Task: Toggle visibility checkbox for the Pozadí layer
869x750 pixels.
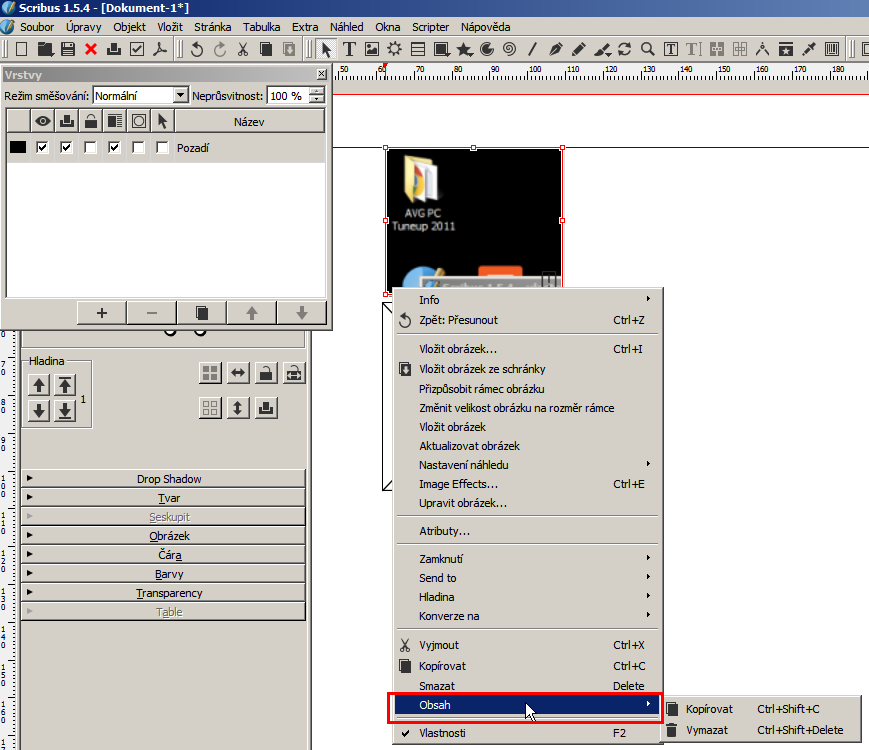Action: [42, 148]
